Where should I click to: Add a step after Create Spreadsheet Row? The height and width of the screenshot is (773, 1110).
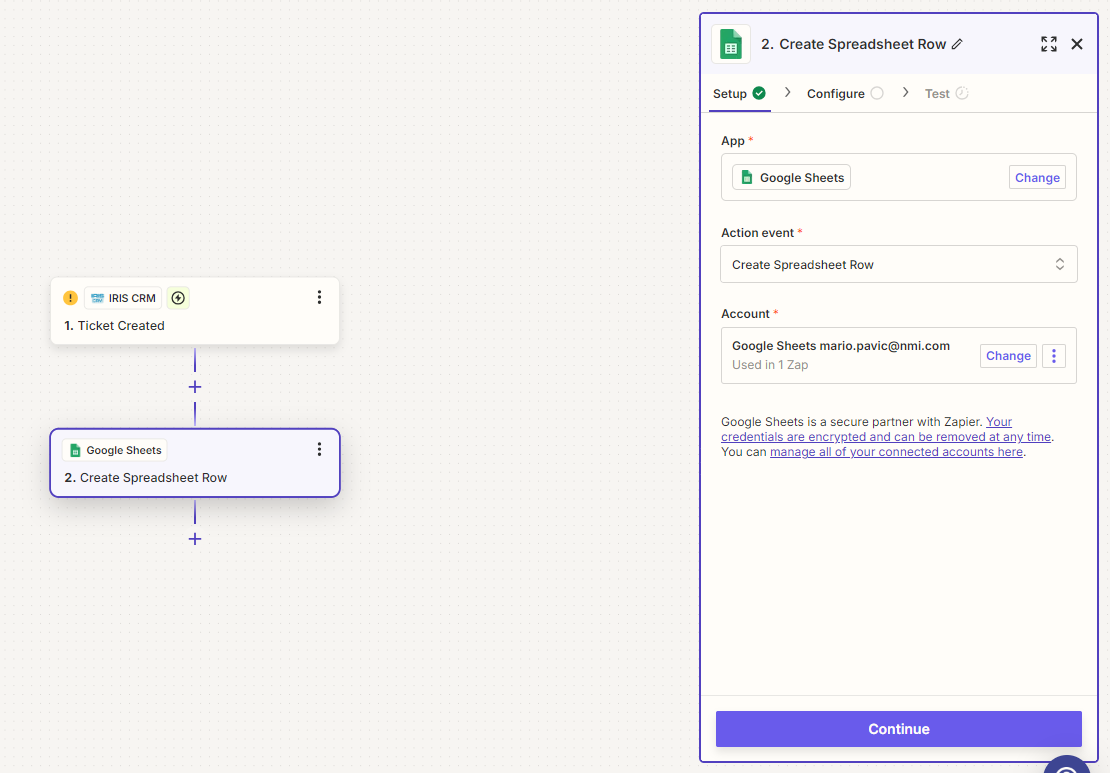pos(195,539)
